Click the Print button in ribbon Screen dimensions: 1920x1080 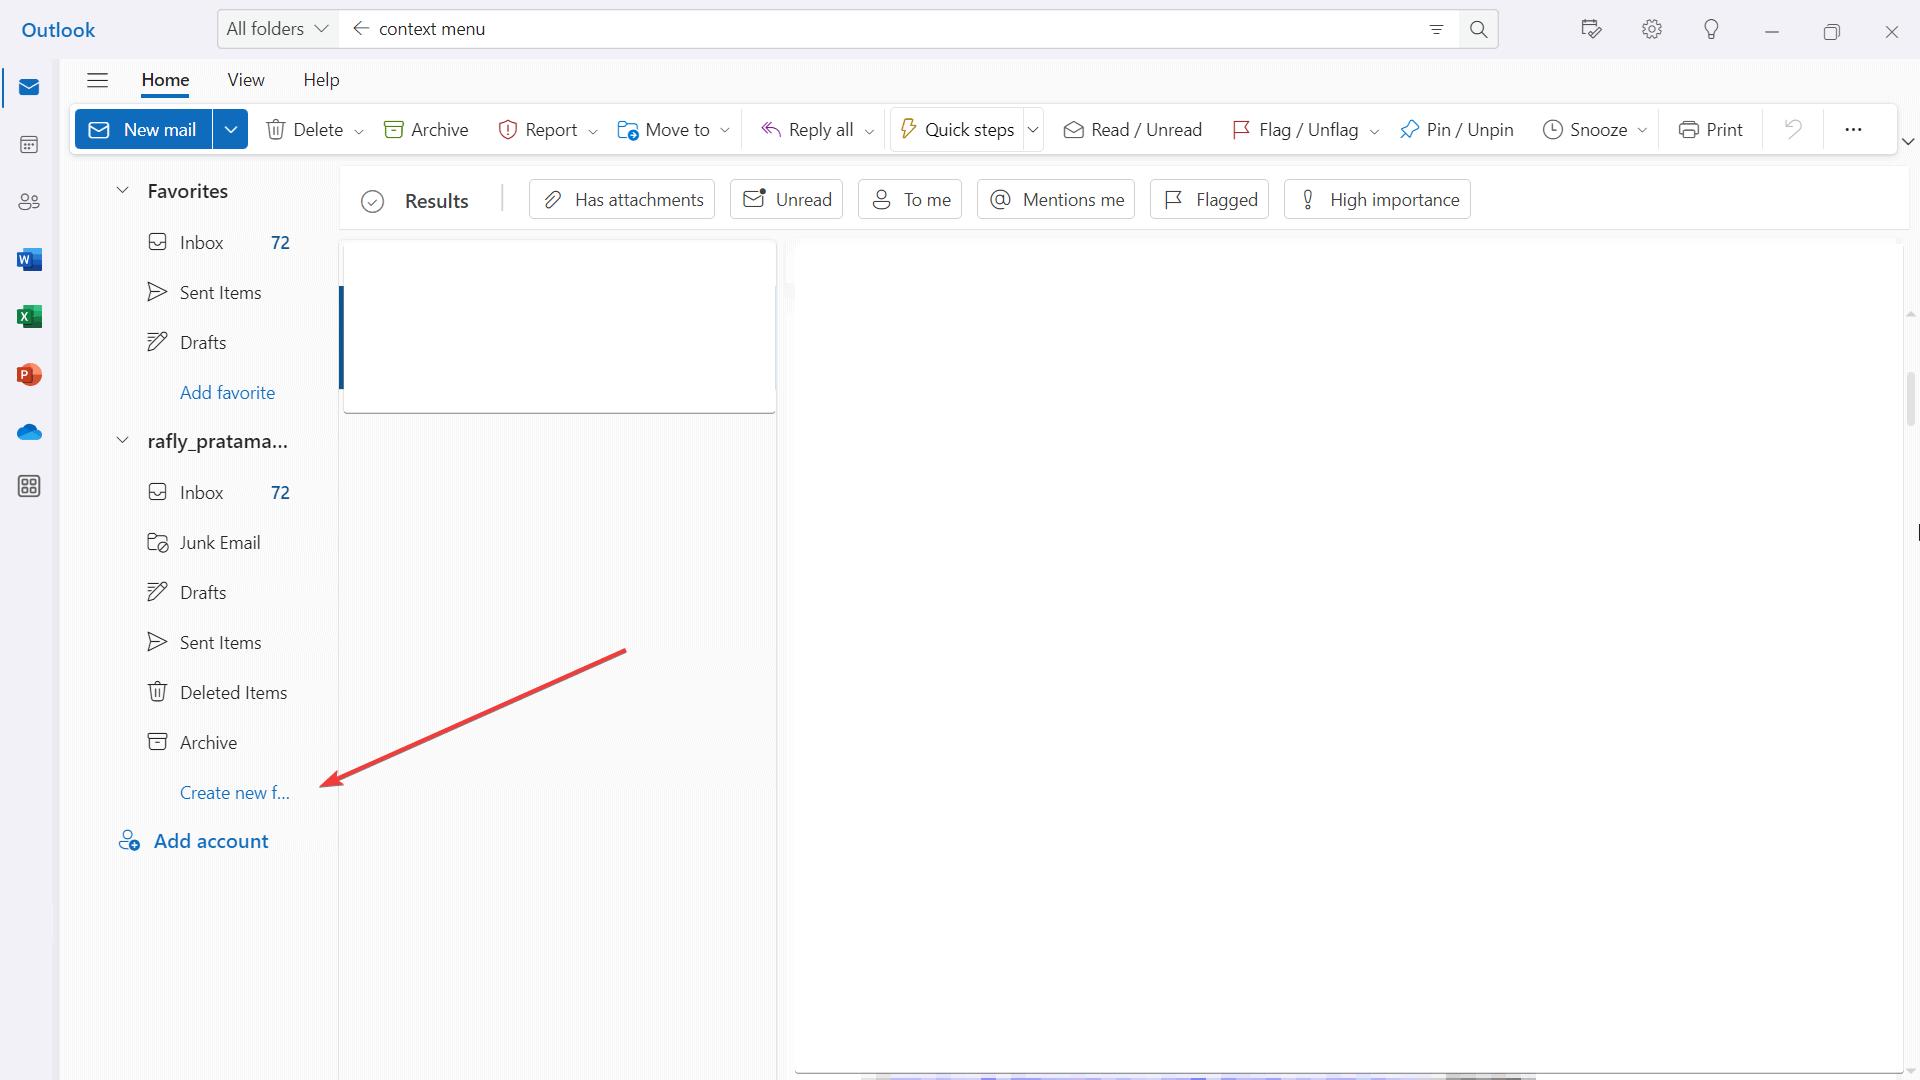1710,129
